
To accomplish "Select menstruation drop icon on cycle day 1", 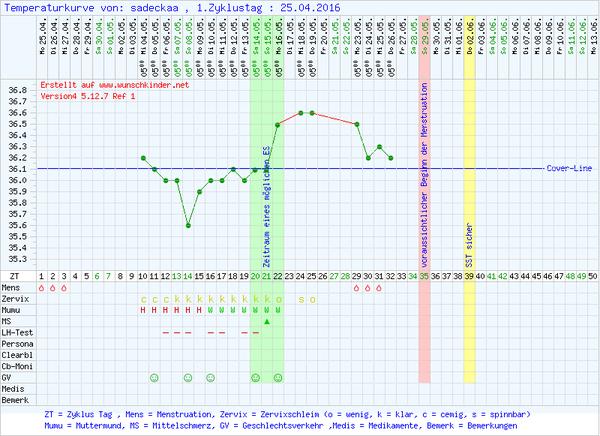I will coord(42,287).
